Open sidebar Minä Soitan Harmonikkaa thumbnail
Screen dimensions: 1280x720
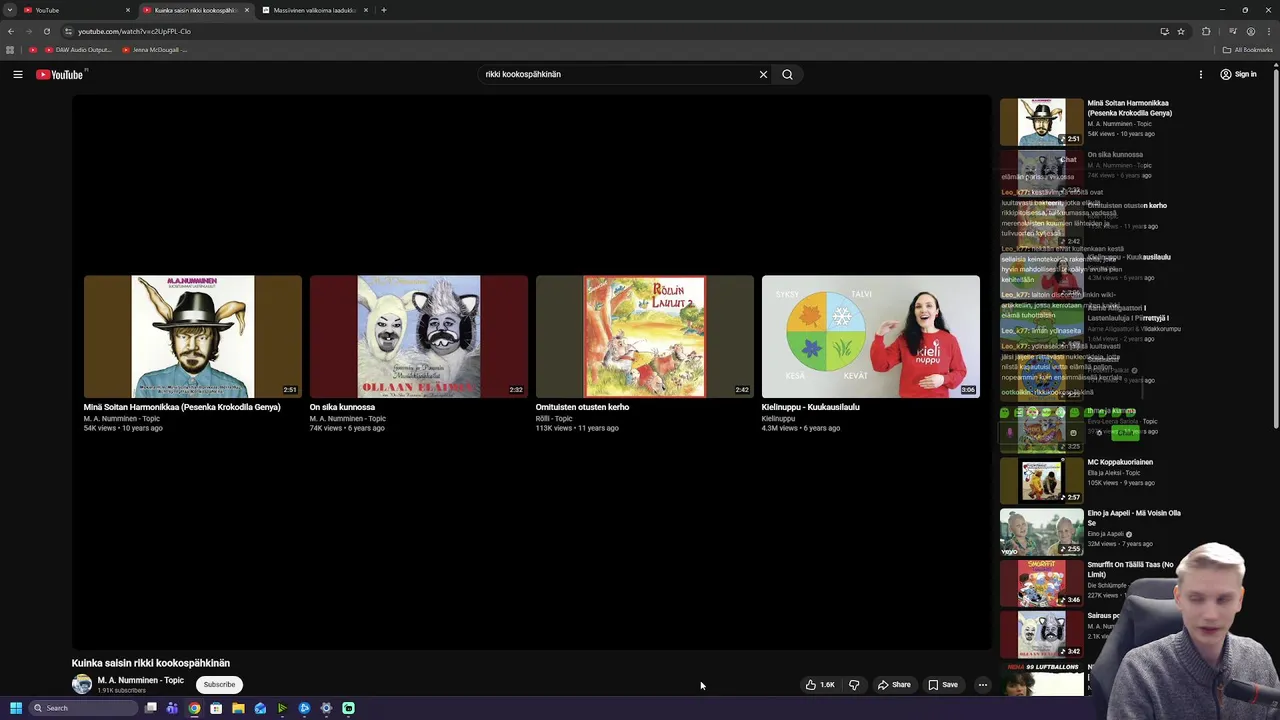point(1041,122)
